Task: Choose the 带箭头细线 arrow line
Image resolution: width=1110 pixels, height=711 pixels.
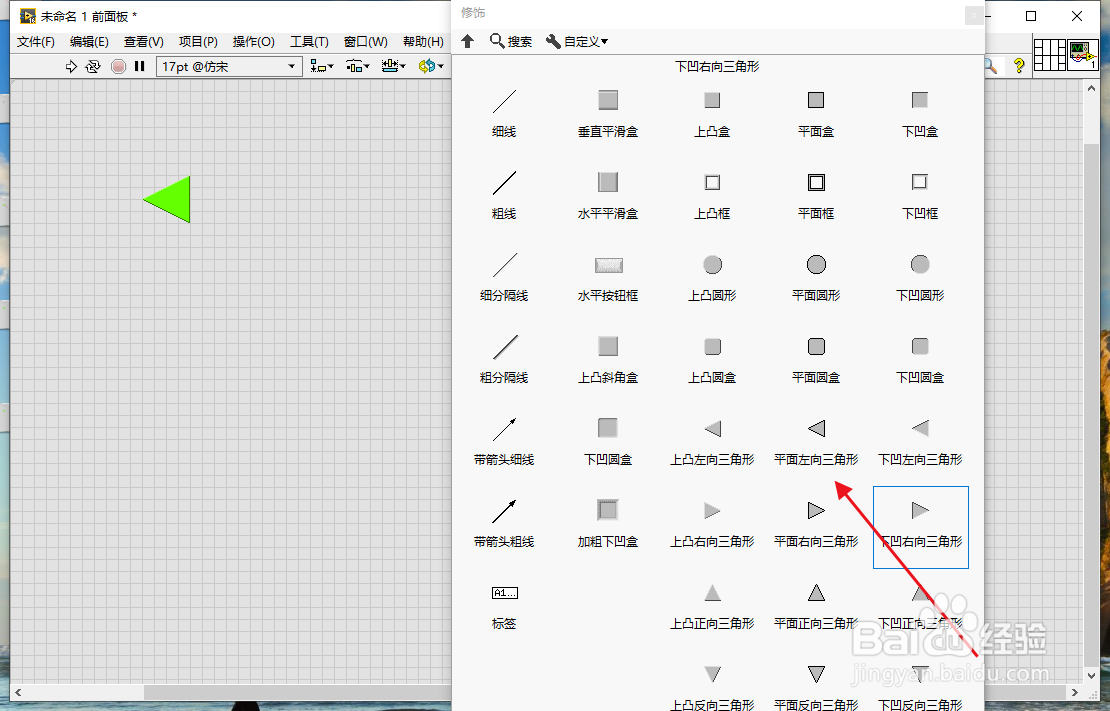Action: [x=504, y=440]
